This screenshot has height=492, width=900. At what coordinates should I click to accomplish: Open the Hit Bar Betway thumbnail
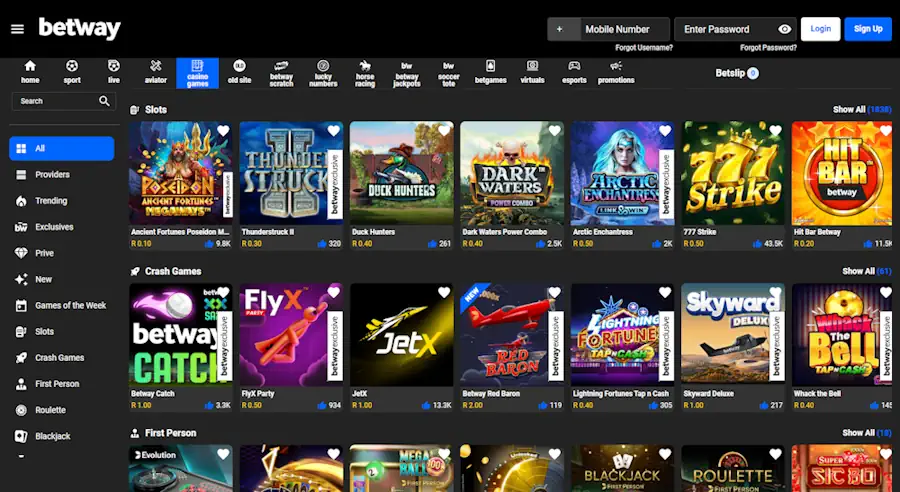click(841, 173)
